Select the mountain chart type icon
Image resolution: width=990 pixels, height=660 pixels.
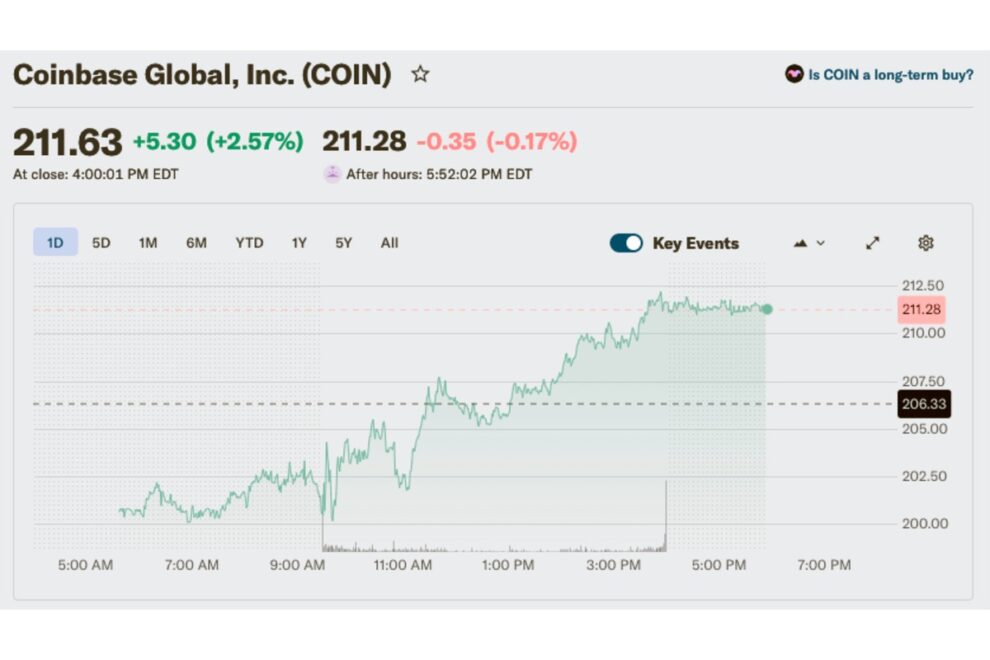(x=799, y=243)
